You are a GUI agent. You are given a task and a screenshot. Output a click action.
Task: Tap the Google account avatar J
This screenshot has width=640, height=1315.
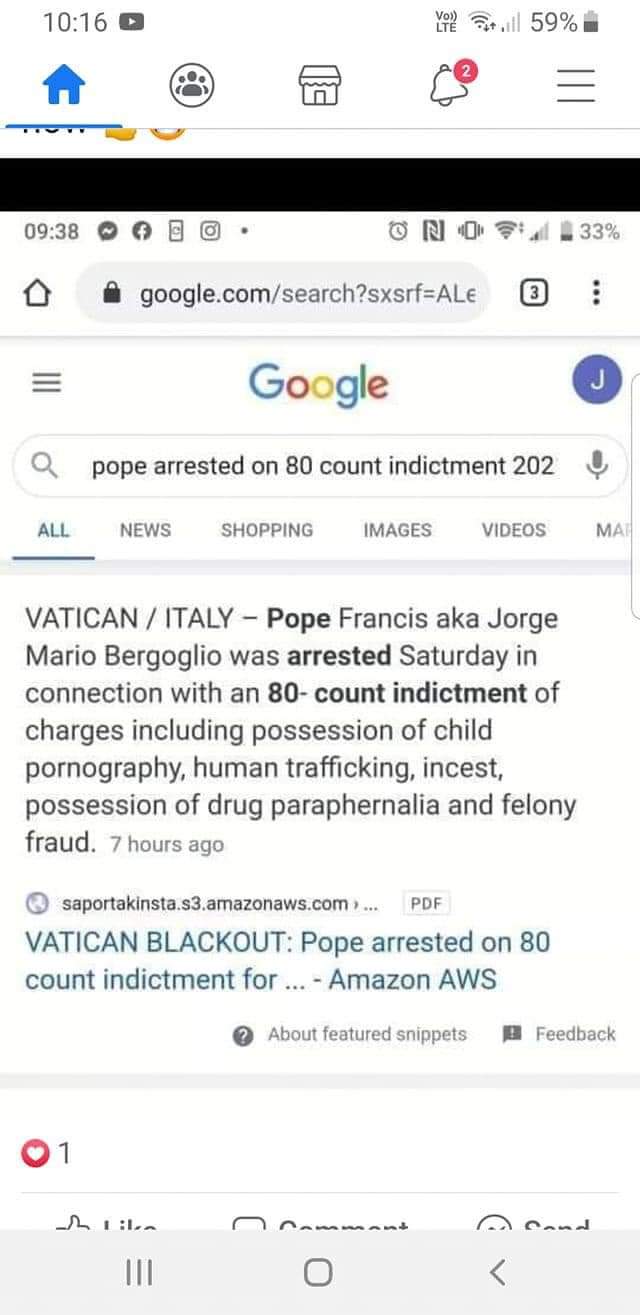(597, 380)
